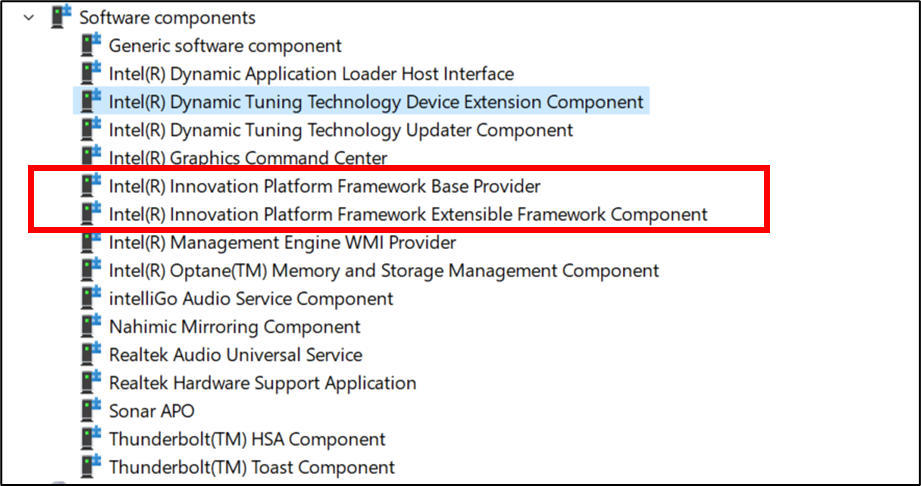Select Intel(R) Optane(TM) Memory and Storage Management Component
Screen dimensions: 921x486
[383, 270]
